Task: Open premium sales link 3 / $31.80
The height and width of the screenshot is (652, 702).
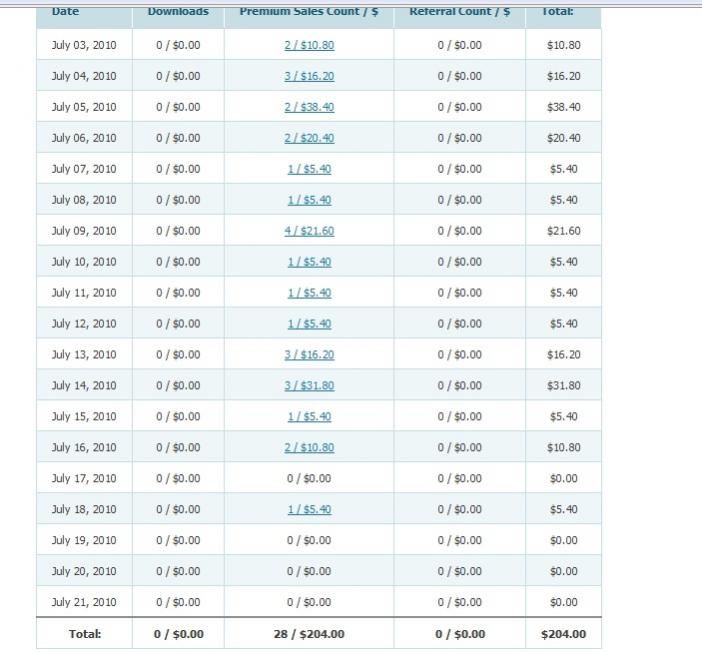Action: (x=309, y=386)
